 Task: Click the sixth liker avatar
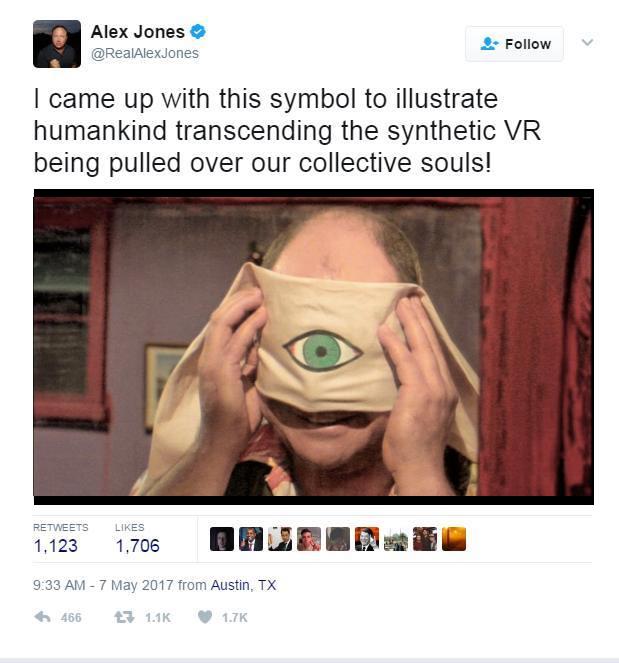click(x=367, y=539)
